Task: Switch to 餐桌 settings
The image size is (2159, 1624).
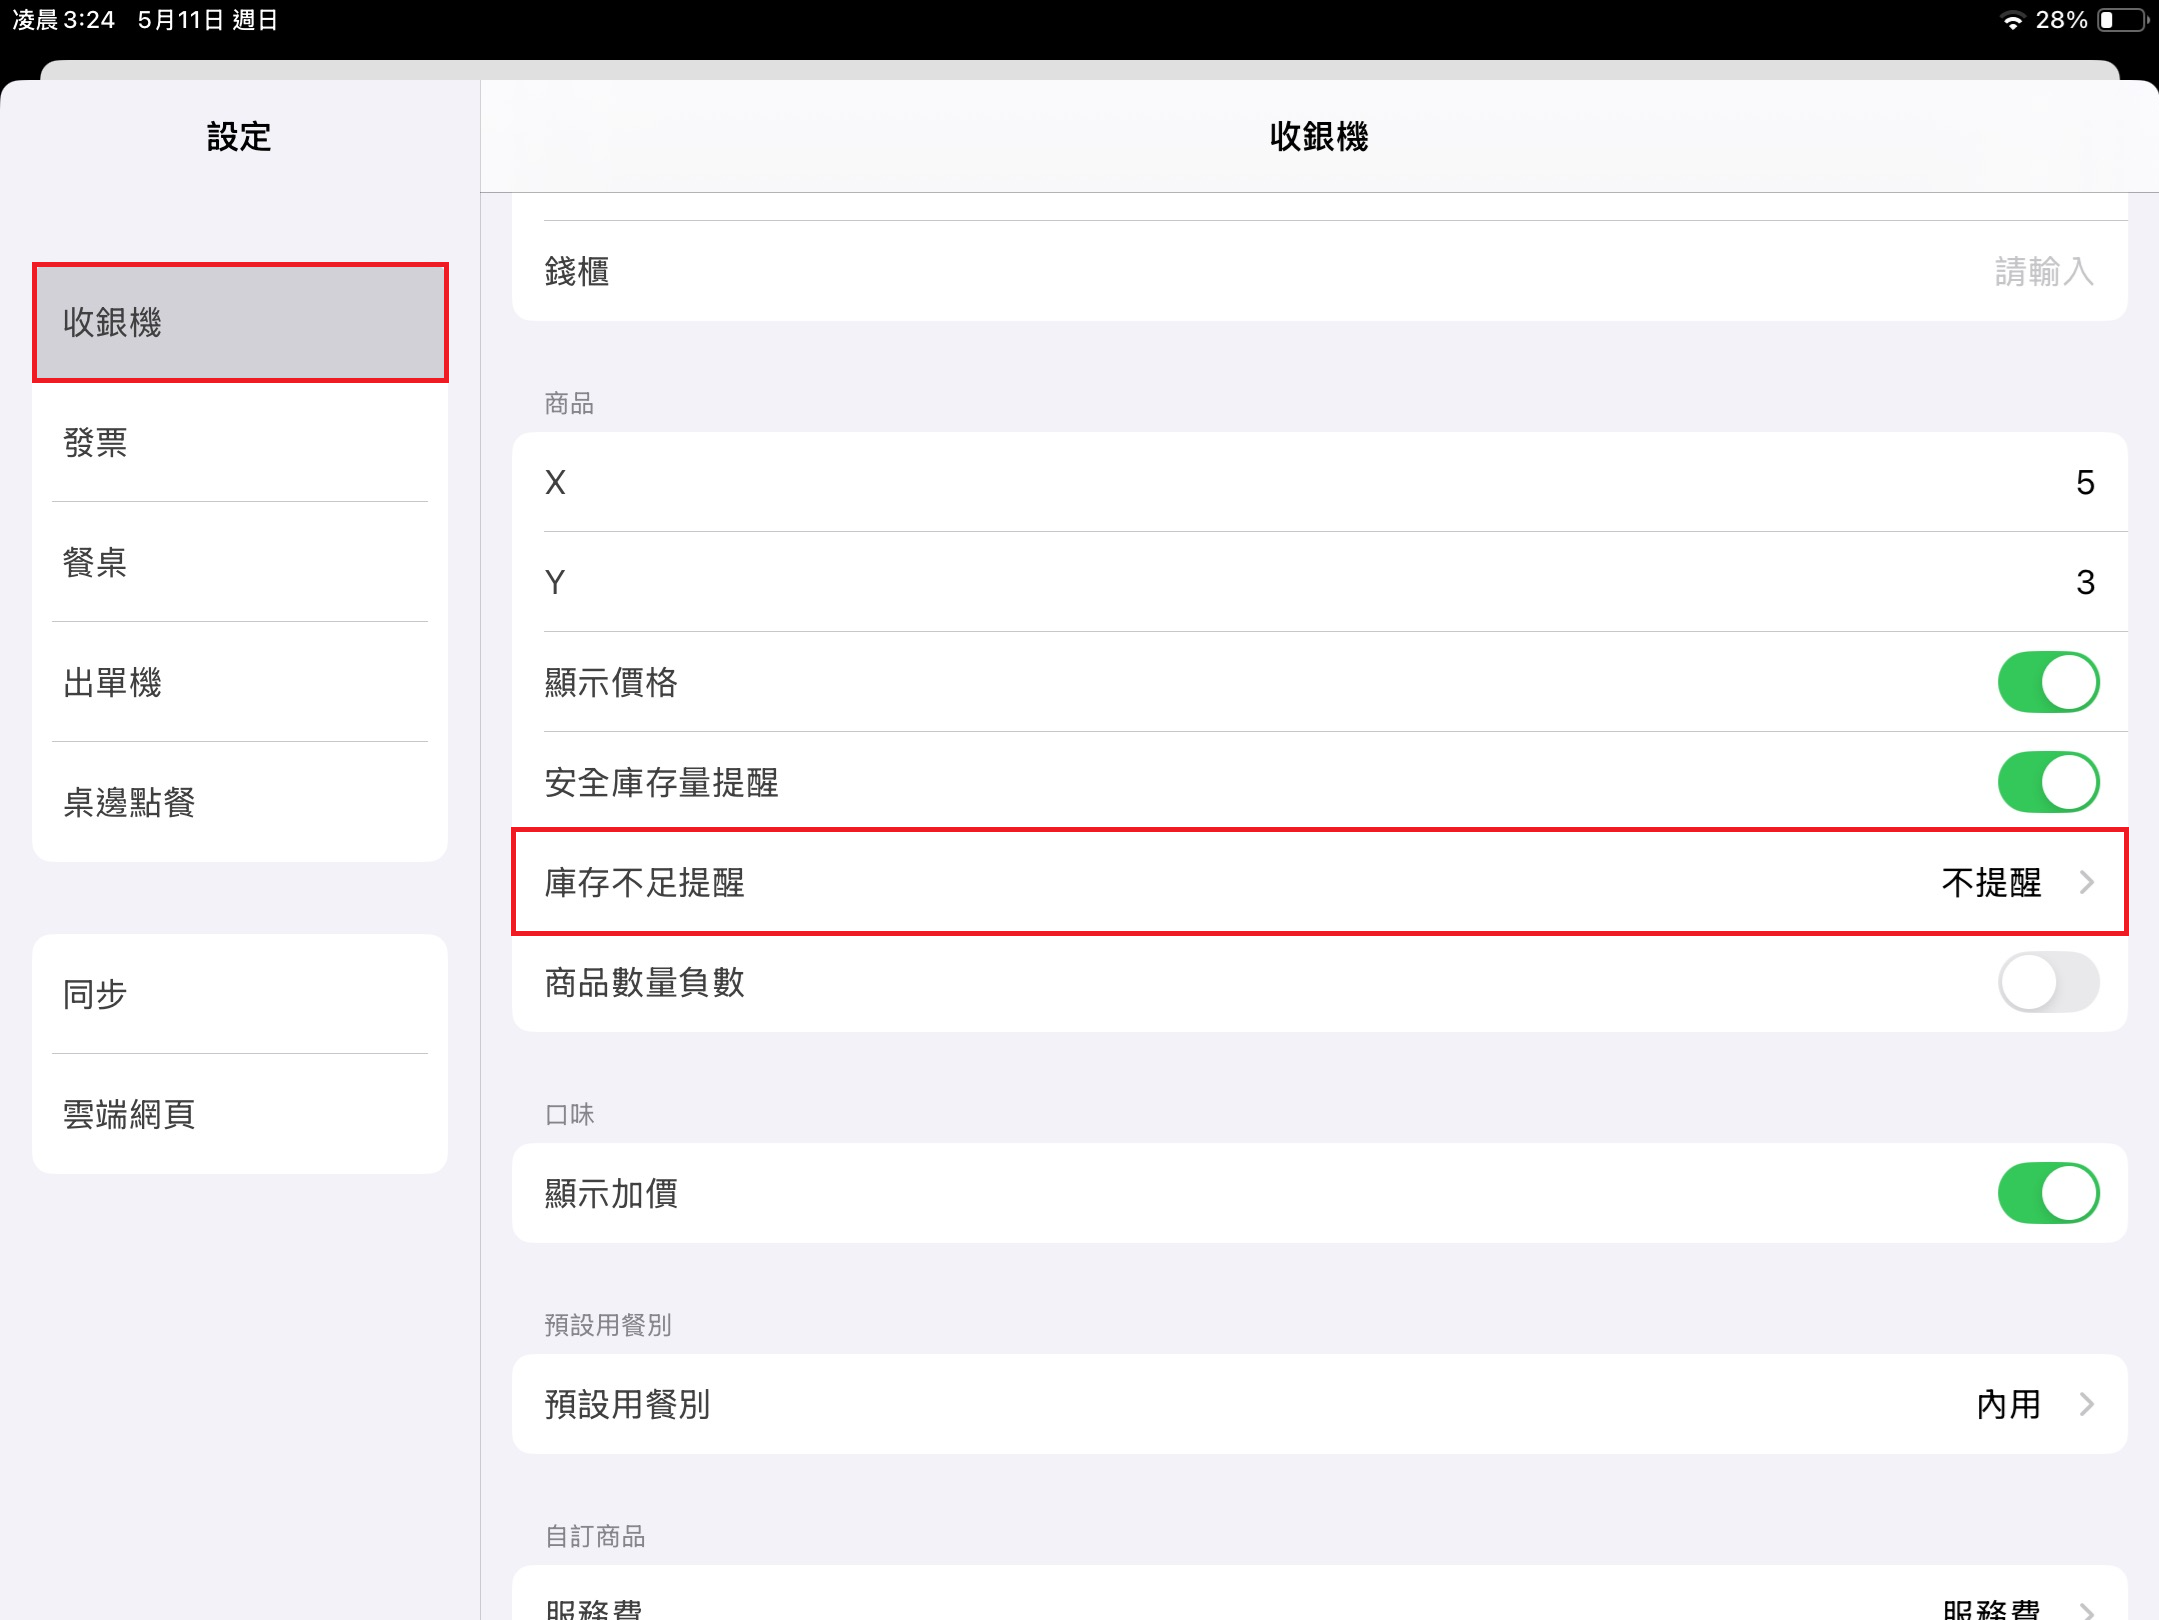Action: (x=240, y=562)
